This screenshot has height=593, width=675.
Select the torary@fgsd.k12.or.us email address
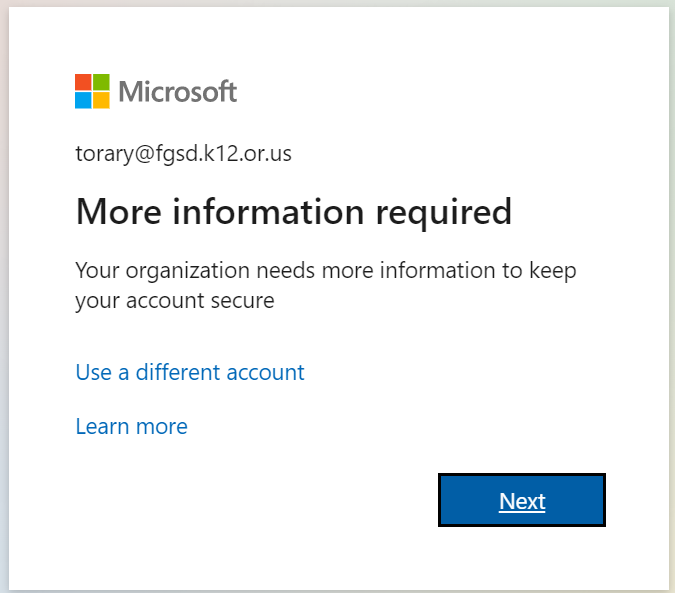pos(183,154)
